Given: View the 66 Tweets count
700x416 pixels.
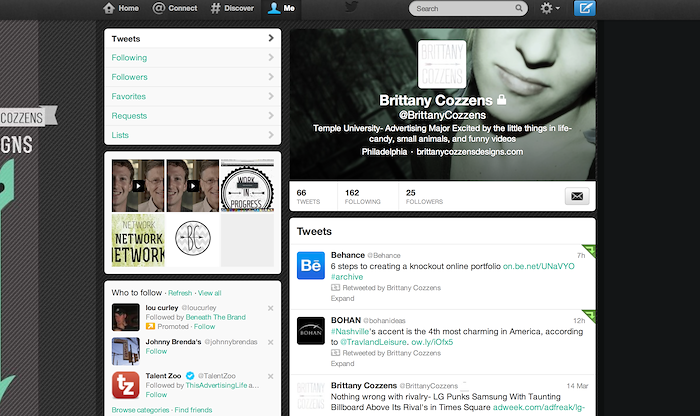Looking at the screenshot, I should 308,196.
